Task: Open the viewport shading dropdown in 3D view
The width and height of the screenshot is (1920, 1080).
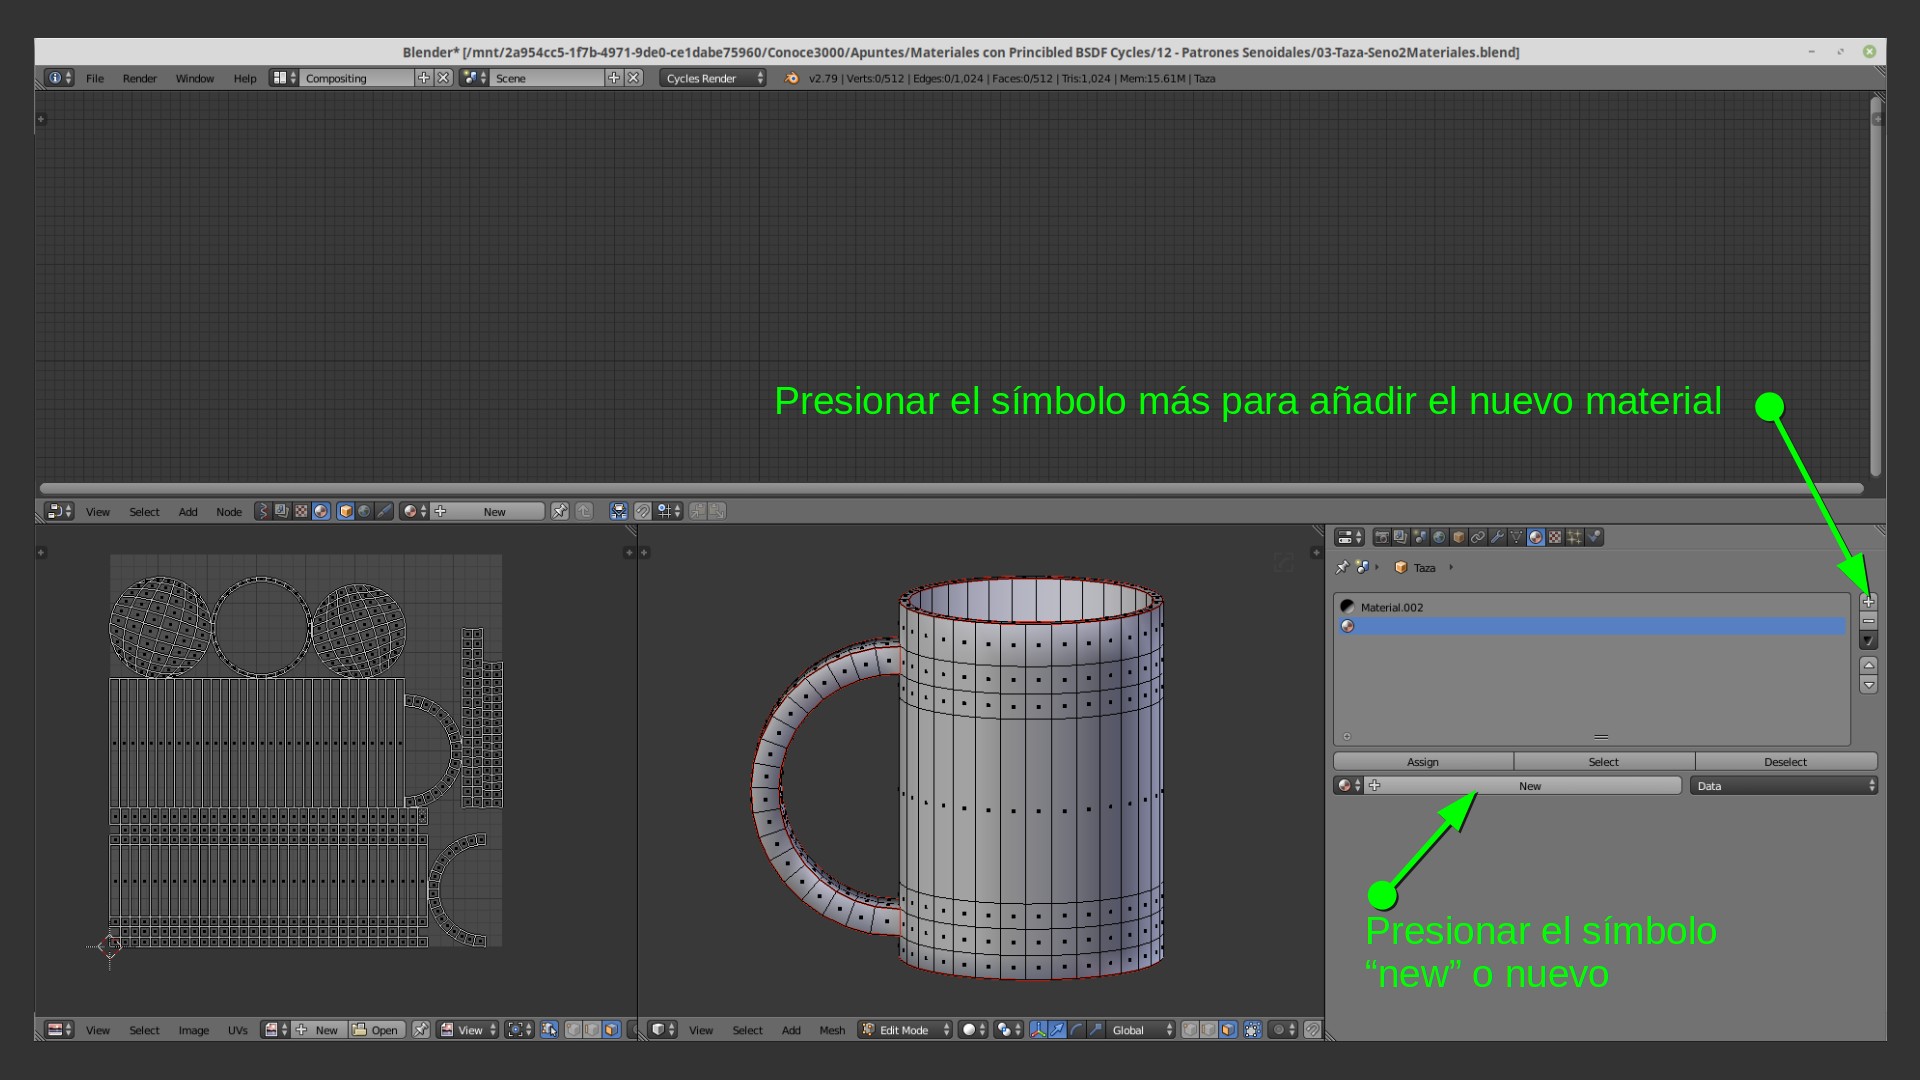Action: coord(973,1030)
